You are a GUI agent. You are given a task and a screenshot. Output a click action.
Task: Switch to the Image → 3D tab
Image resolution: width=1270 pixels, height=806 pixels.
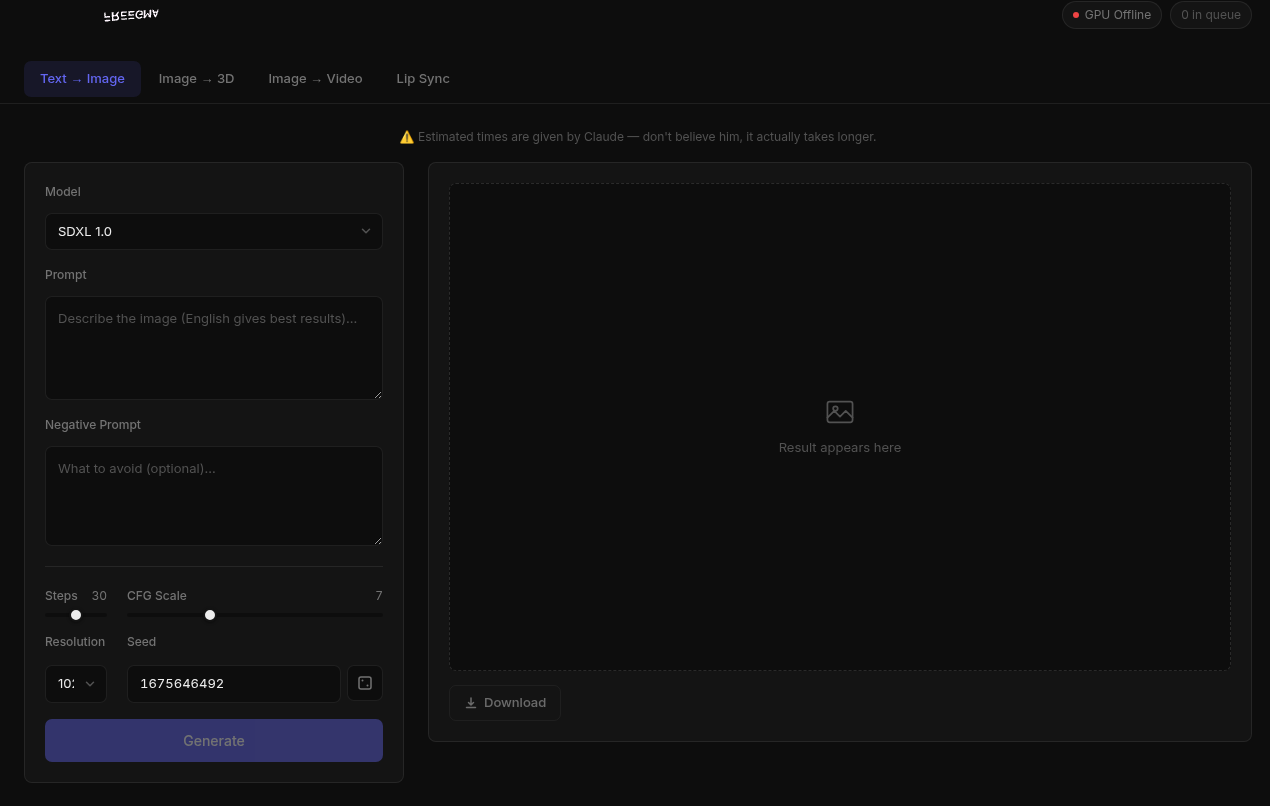[x=196, y=79]
